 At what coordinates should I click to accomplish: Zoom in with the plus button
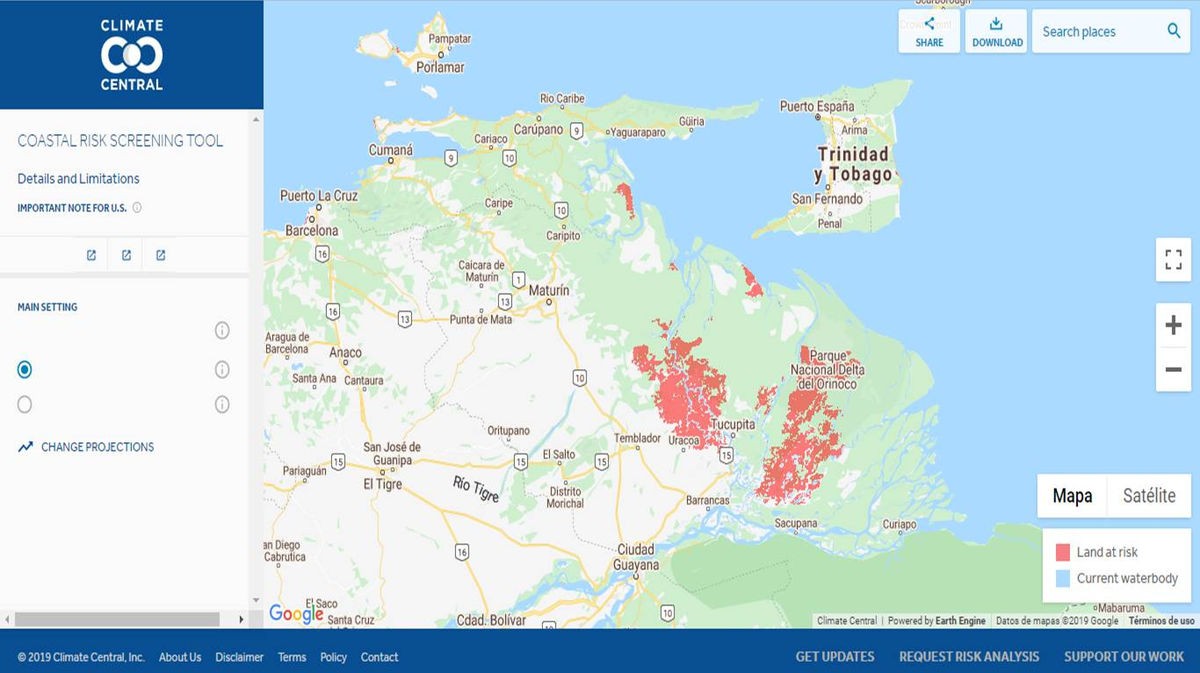pos(1173,325)
